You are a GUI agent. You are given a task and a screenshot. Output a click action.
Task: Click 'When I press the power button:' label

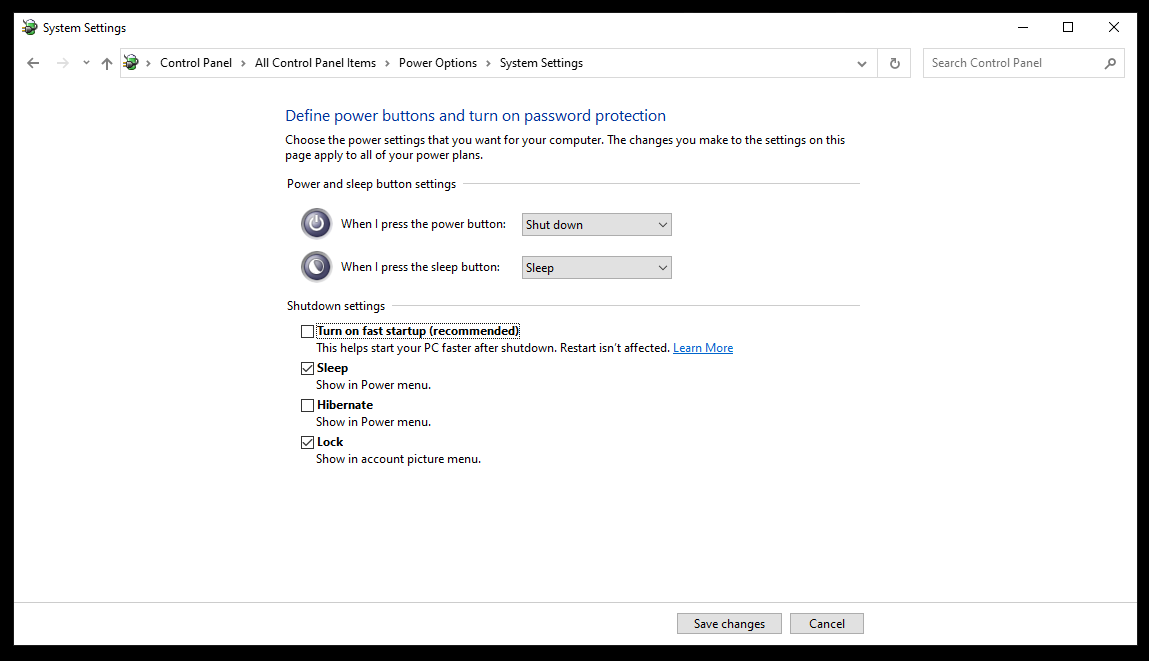coord(423,224)
